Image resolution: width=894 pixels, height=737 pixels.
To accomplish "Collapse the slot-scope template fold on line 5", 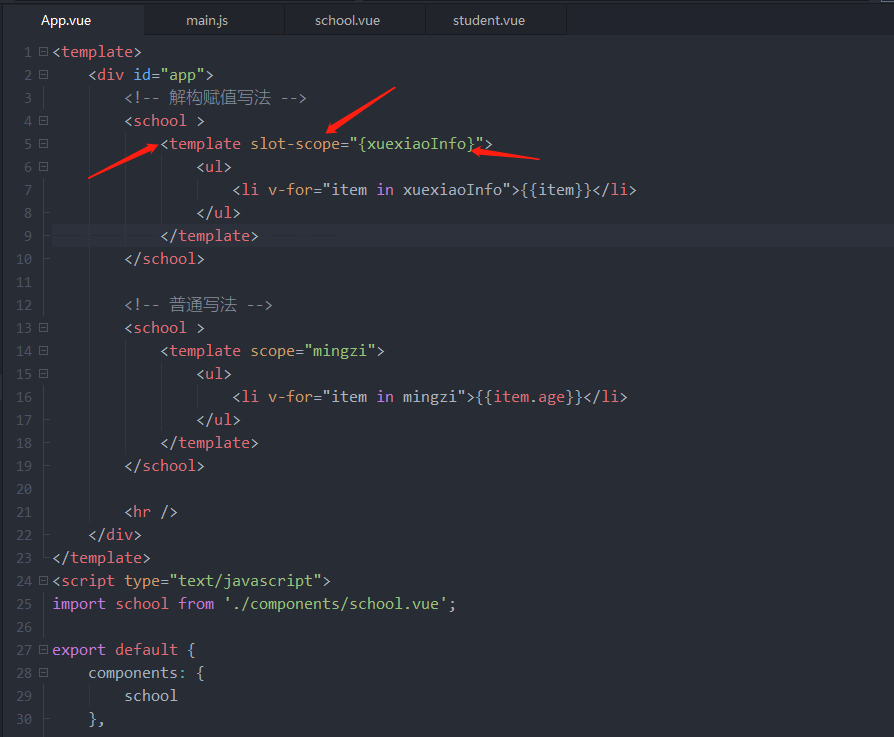I will pos(43,144).
